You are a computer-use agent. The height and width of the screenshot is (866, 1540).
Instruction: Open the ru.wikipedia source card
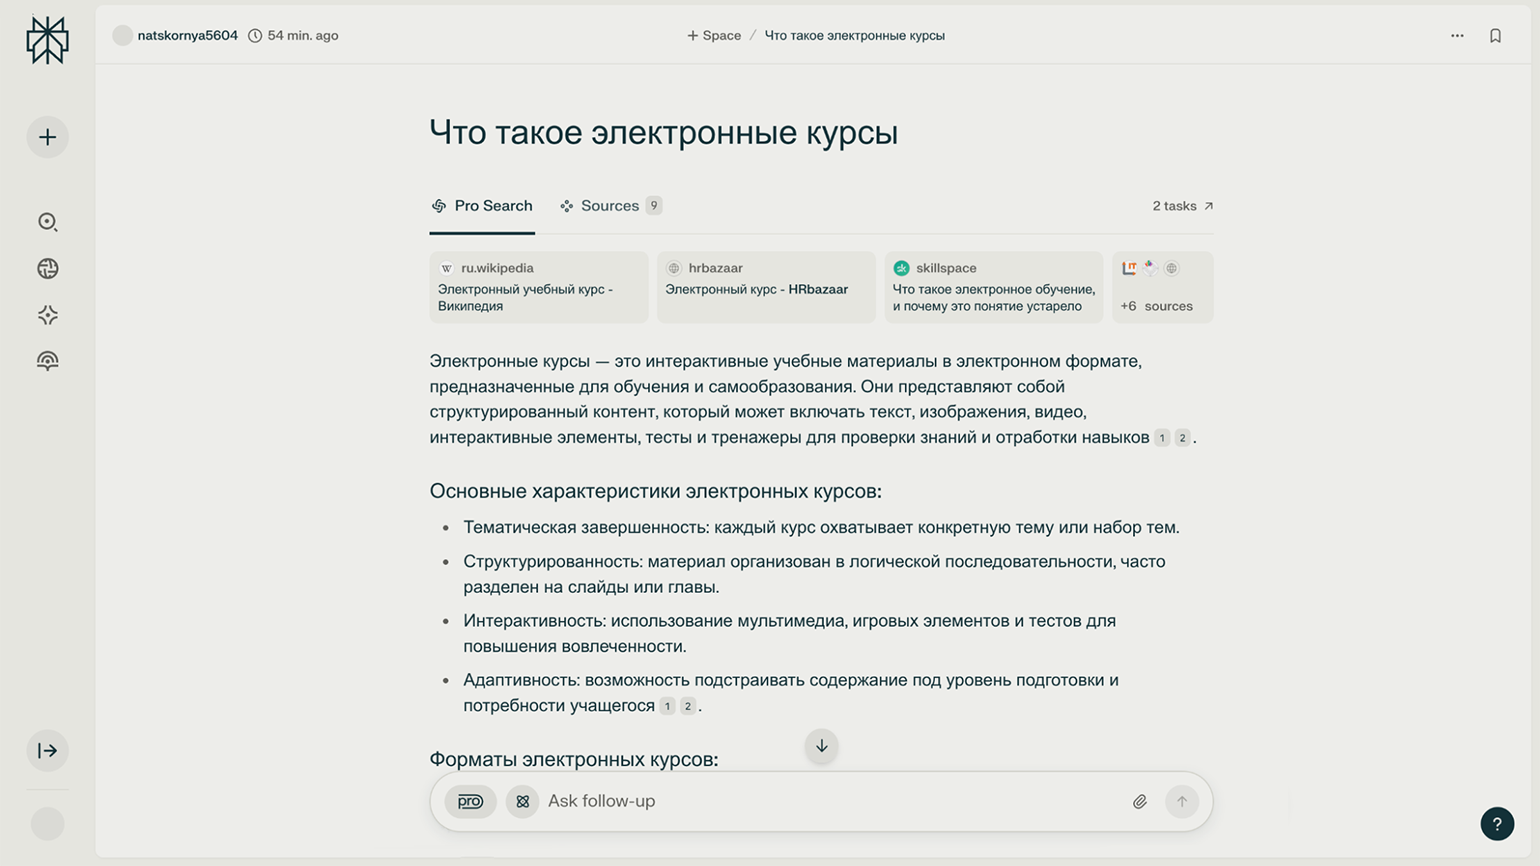(x=538, y=287)
